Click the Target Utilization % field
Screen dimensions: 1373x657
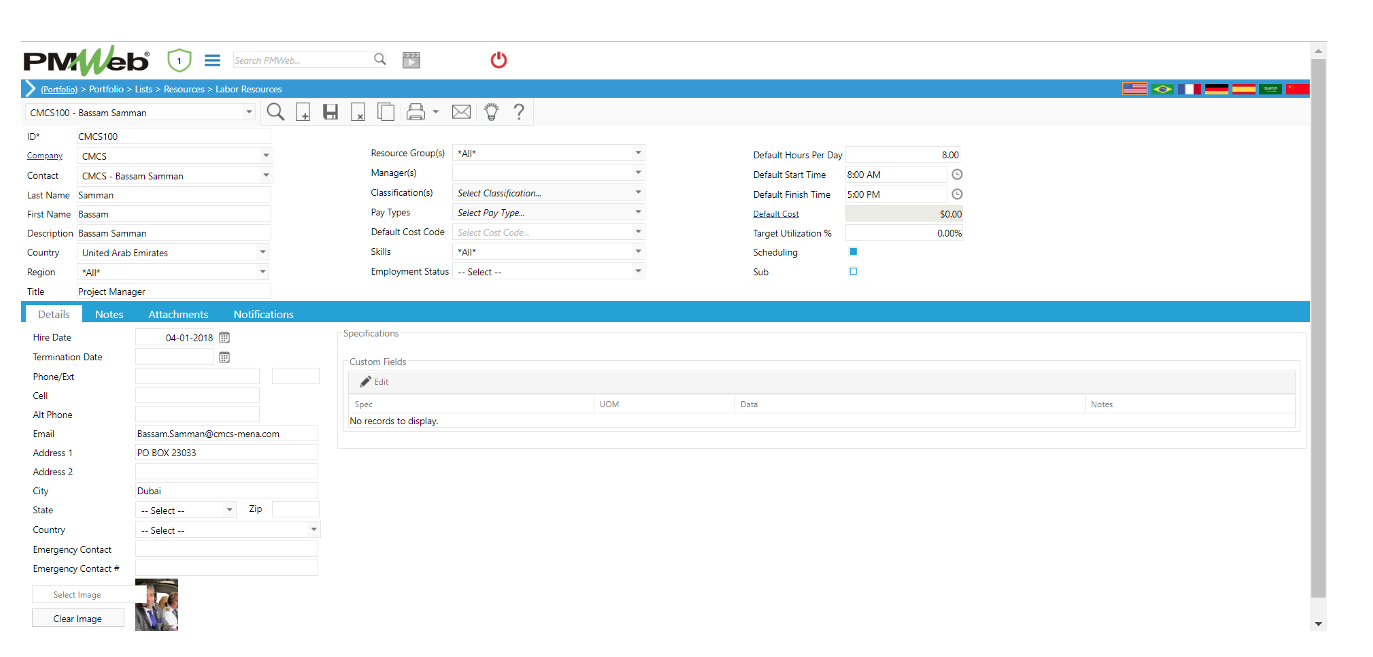pyautogui.click(x=904, y=233)
